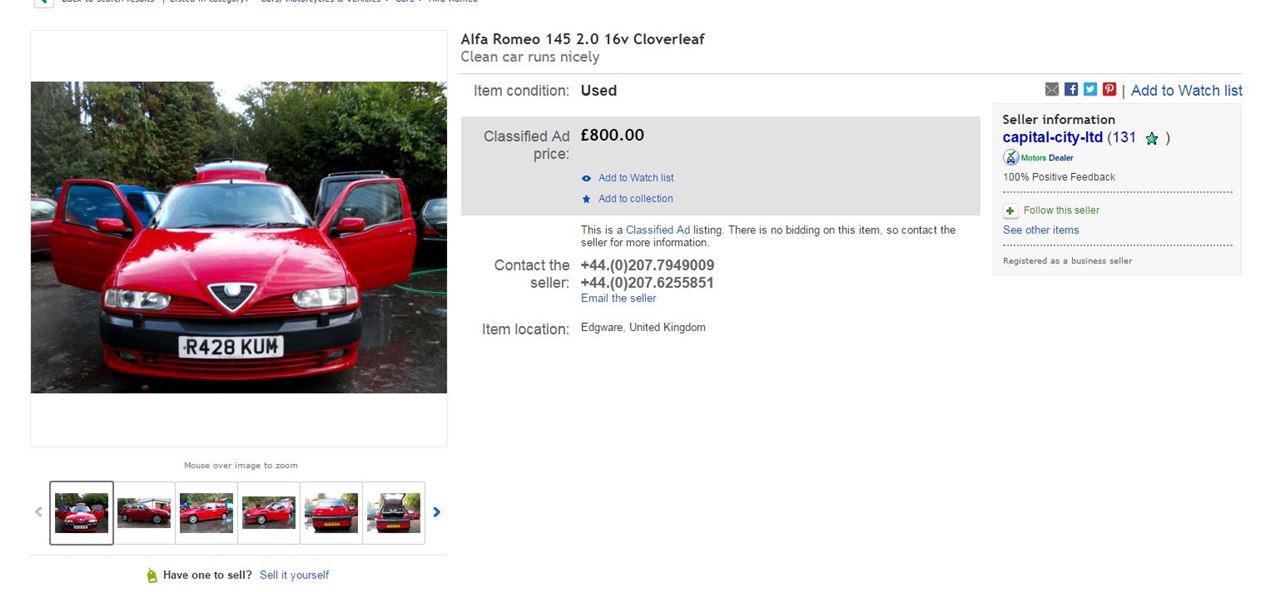The height and width of the screenshot is (592, 1280).
Task: Show previous thumbnails with left arrow
Action: pos(39,512)
